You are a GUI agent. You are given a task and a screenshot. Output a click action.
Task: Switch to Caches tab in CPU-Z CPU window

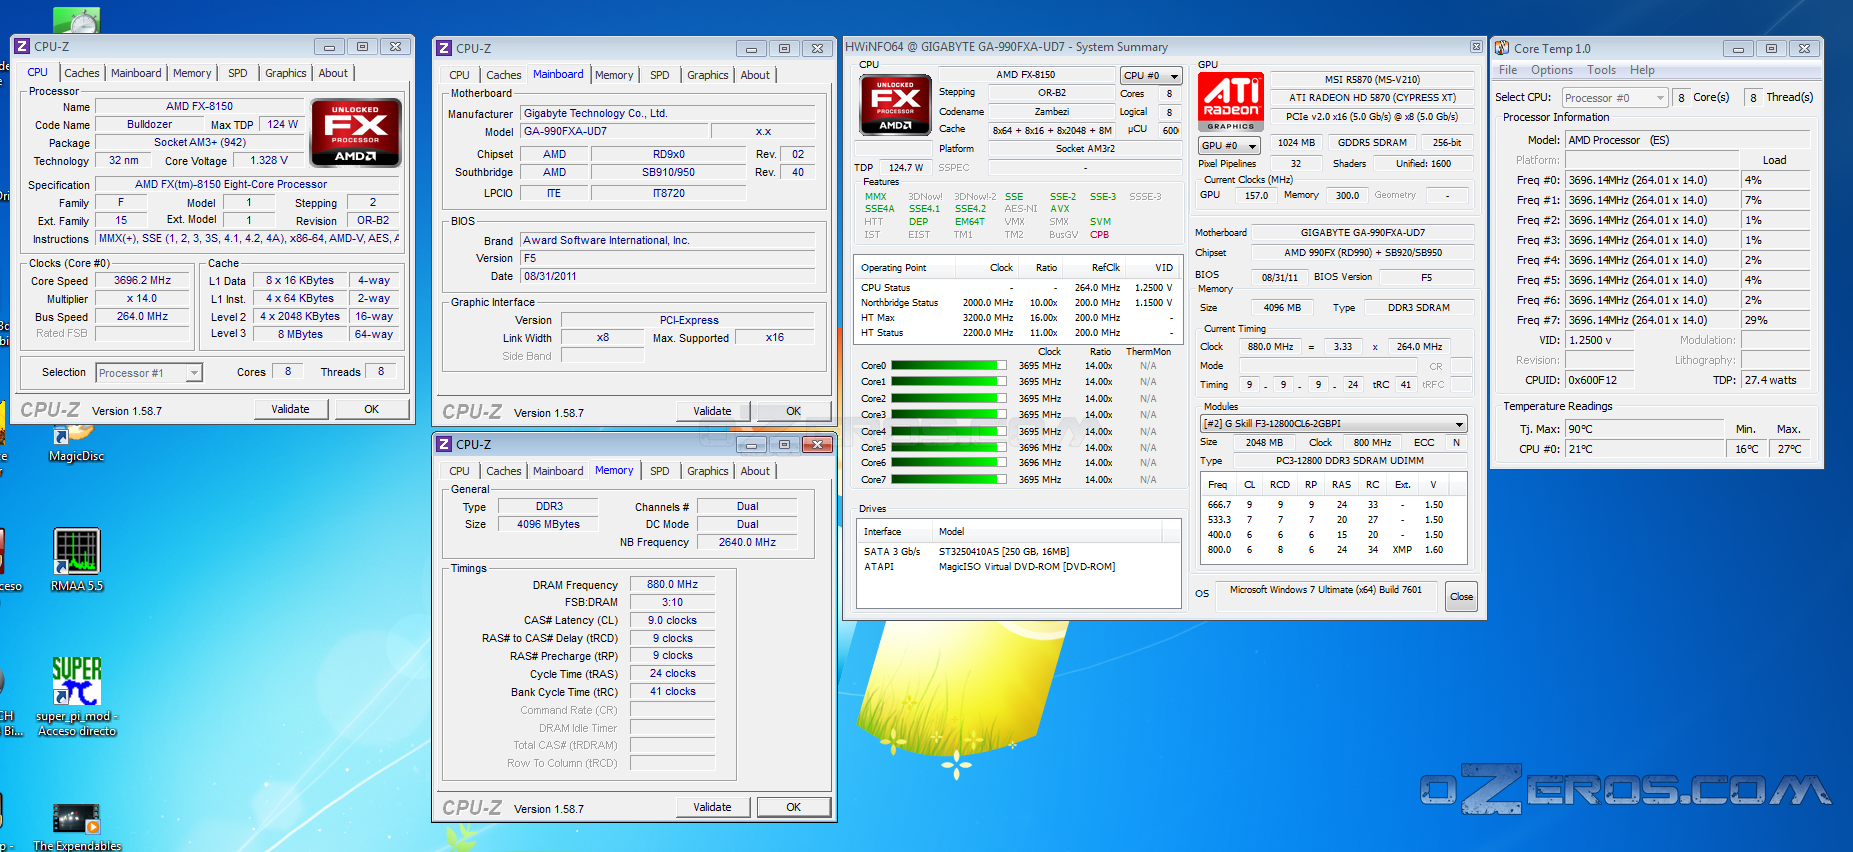point(82,73)
